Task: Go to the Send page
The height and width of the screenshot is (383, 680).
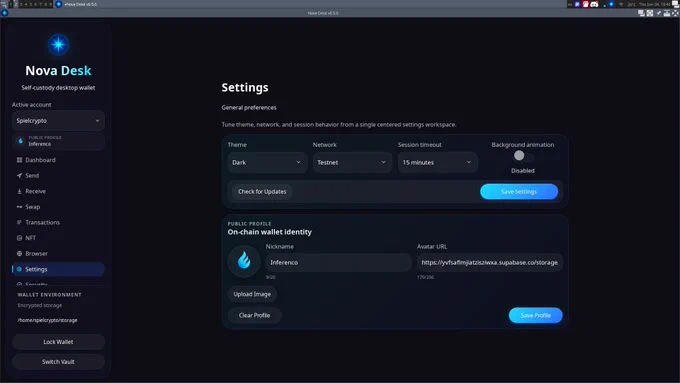Action: tap(58, 176)
